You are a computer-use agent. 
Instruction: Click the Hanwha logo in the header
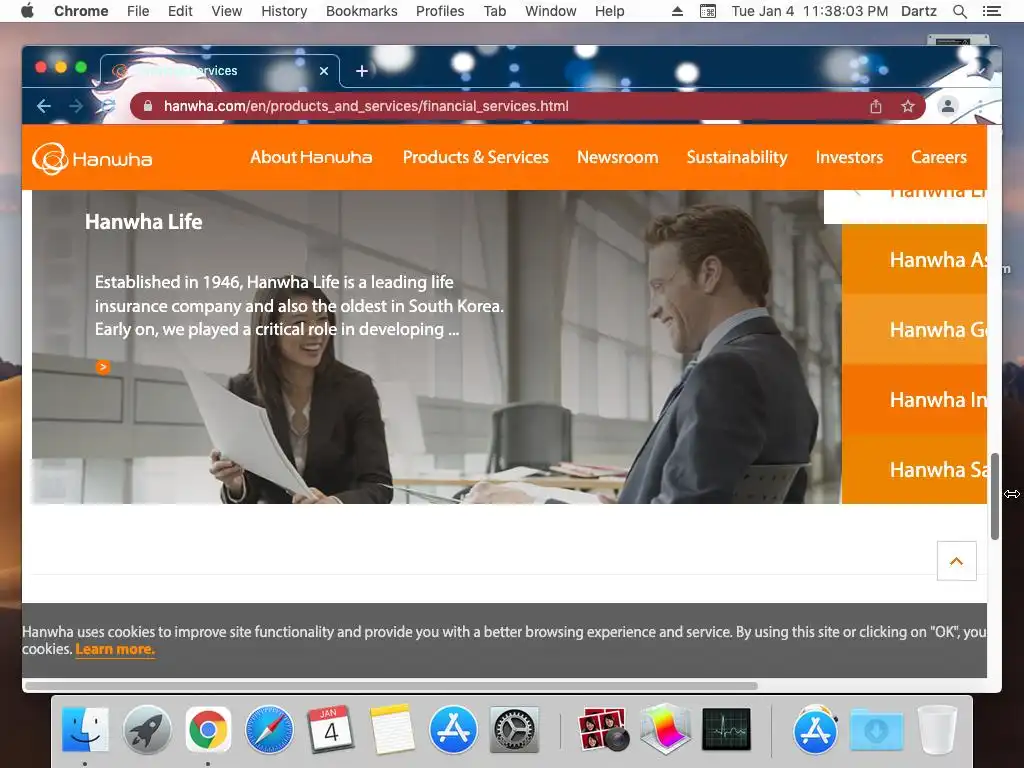pos(92,158)
